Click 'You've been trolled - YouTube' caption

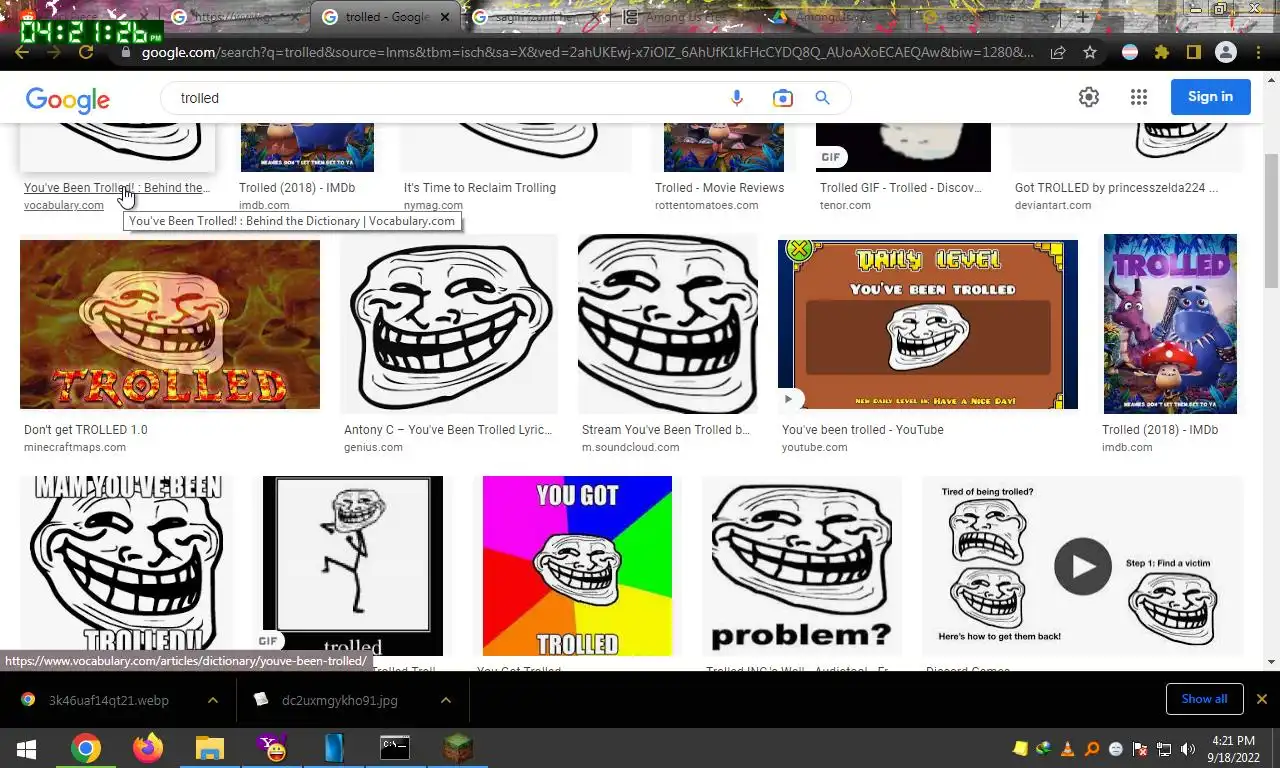(x=863, y=429)
